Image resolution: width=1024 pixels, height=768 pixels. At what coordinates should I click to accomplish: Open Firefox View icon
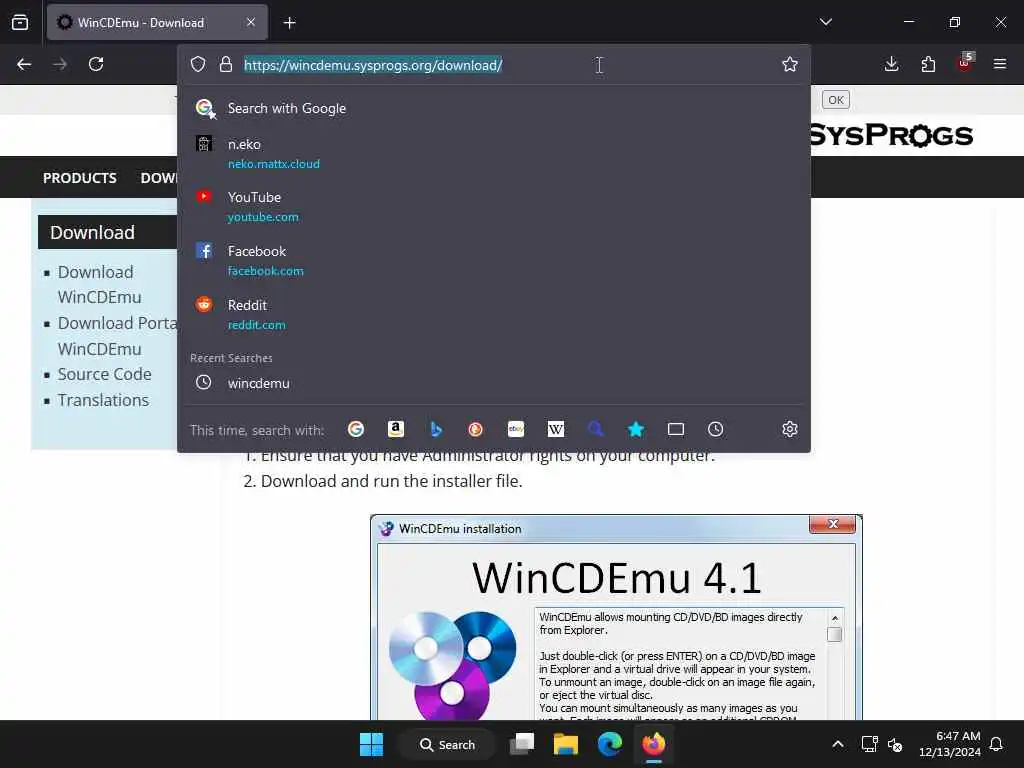20,22
